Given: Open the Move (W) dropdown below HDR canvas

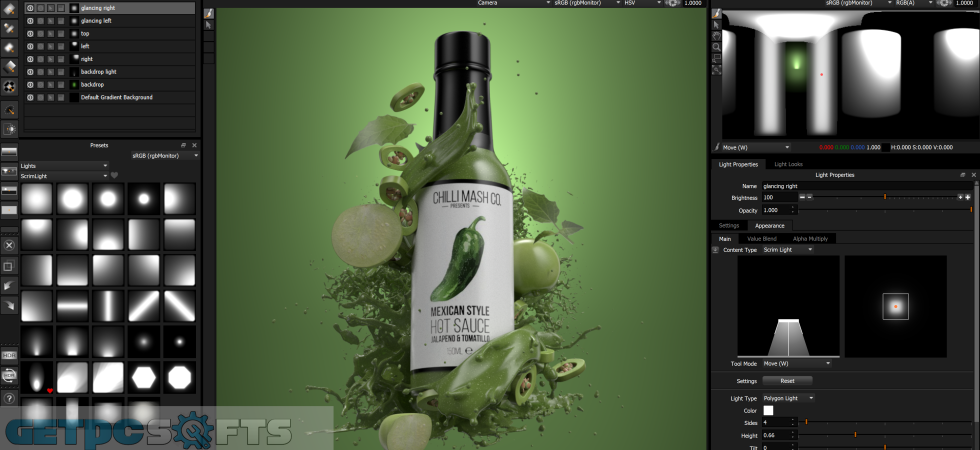Looking at the screenshot, I should [756, 148].
